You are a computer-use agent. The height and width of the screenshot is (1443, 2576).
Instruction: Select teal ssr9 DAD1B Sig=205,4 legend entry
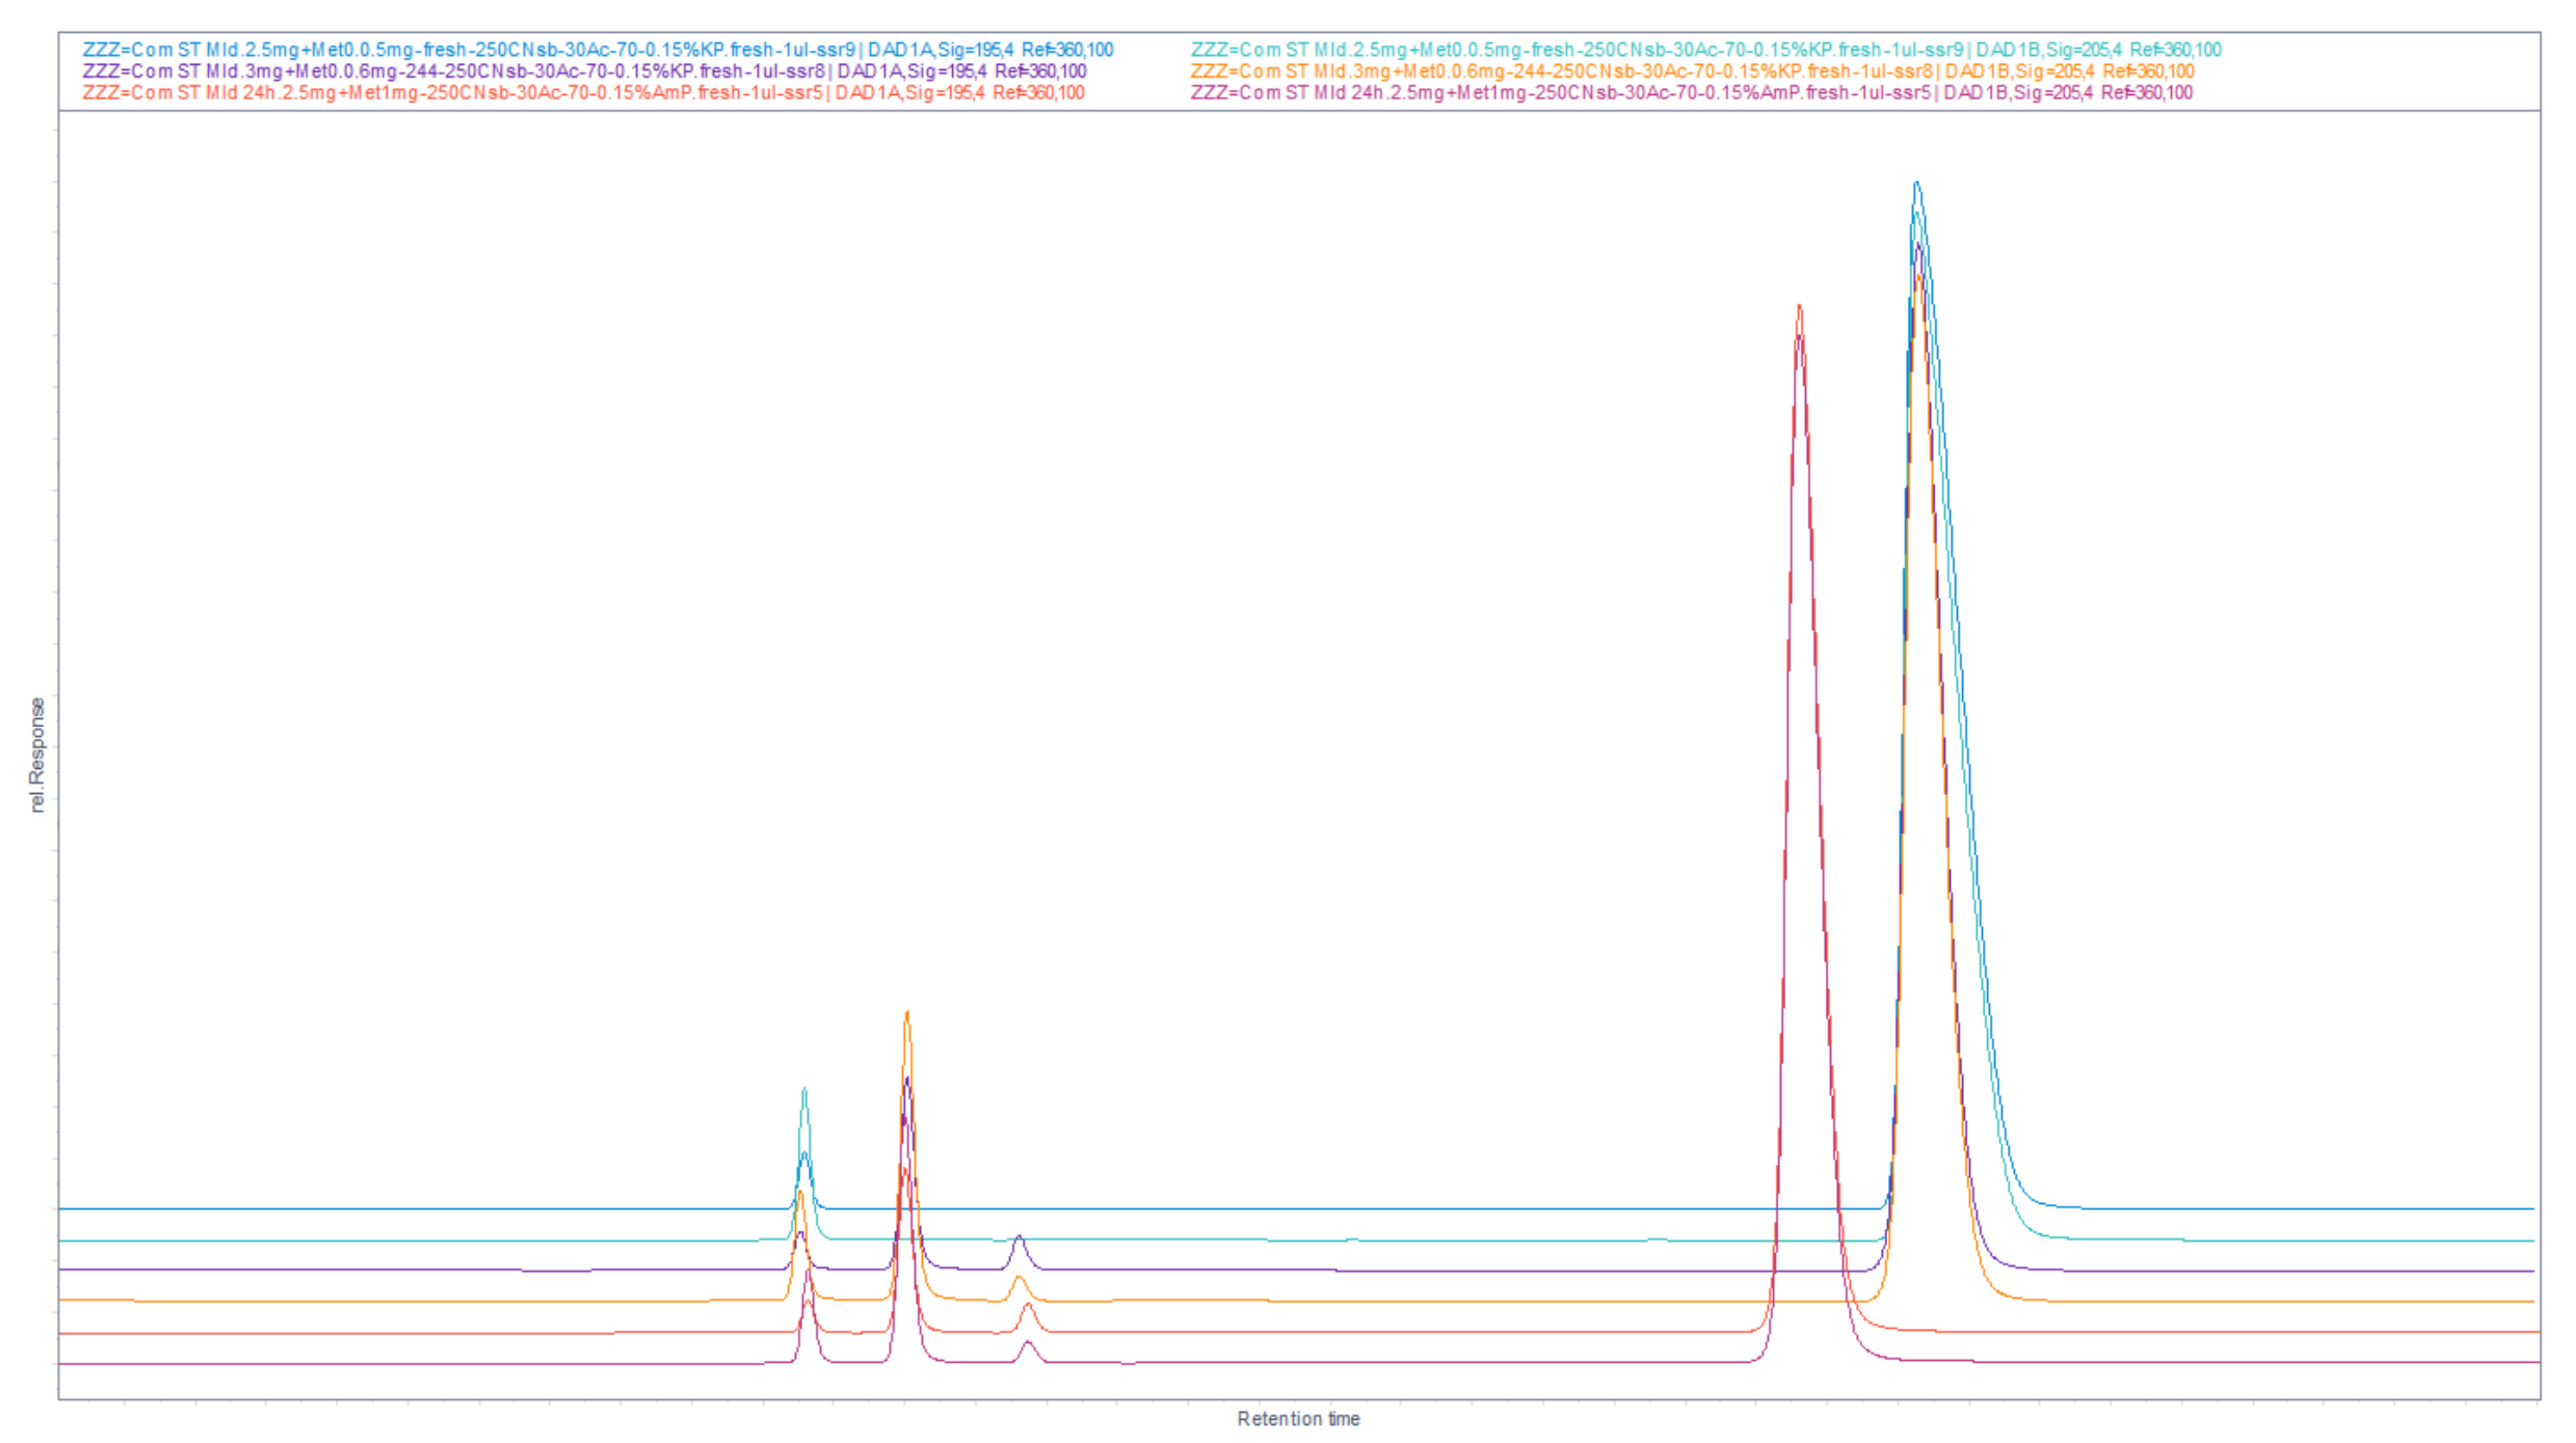(x=1705, y=49)
